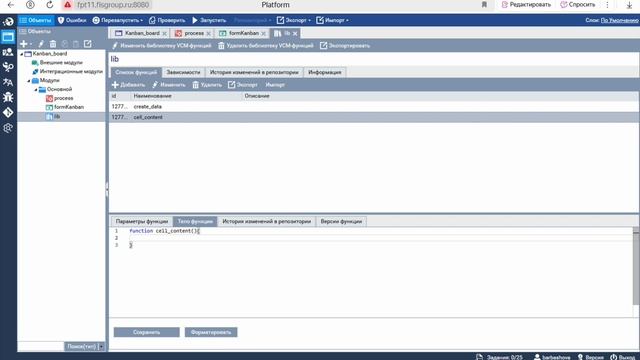Click Добавить to add a function

click(128, 85)
